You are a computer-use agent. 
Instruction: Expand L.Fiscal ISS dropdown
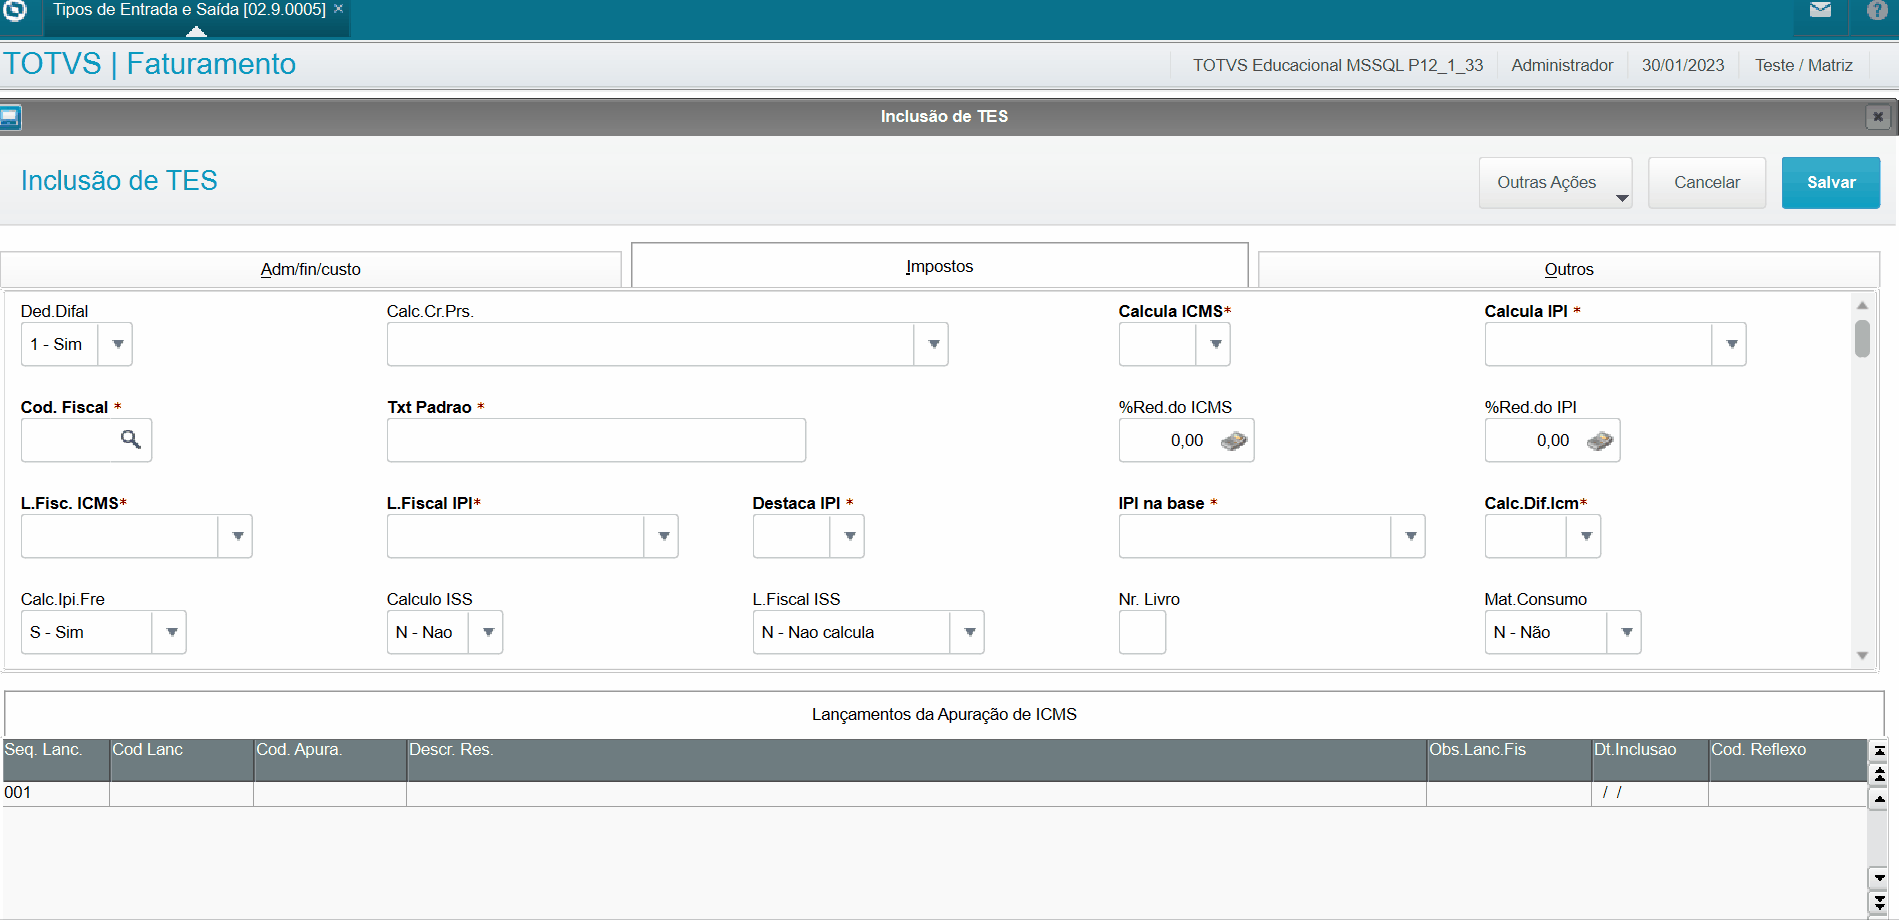[x=969, y=632]
